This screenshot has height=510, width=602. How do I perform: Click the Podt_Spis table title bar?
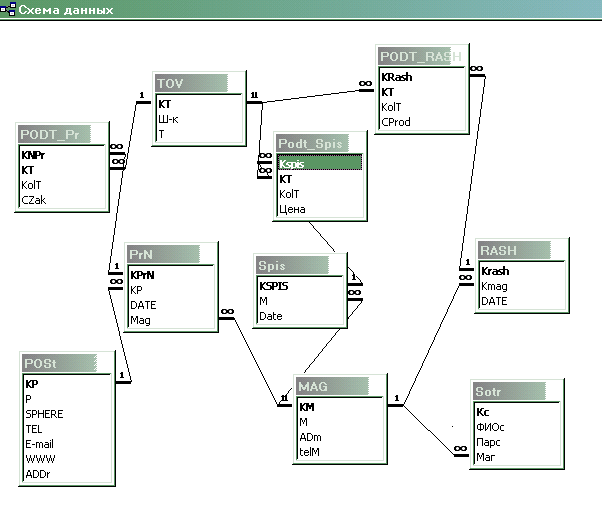coord(318,144)
